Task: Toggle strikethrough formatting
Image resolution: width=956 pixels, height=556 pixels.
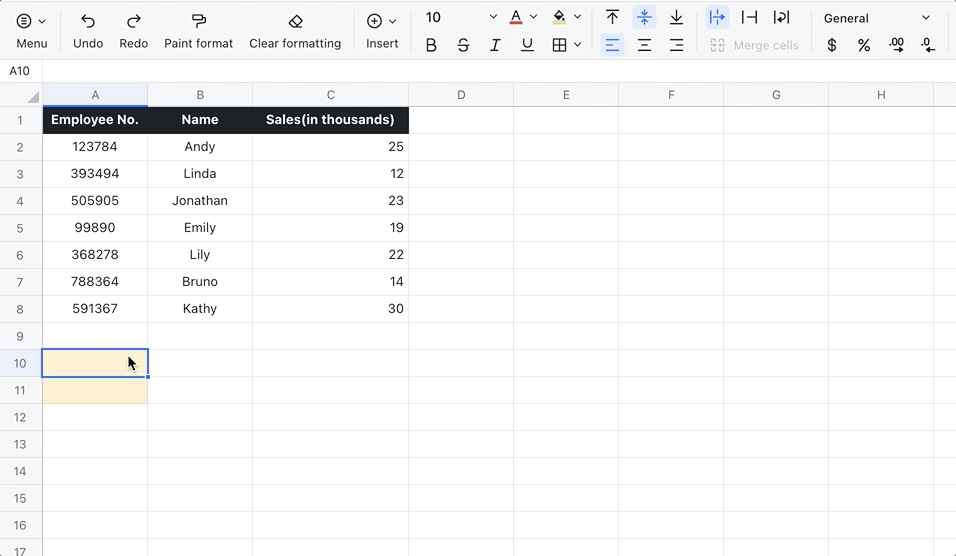Action: (x=463, y=45)
